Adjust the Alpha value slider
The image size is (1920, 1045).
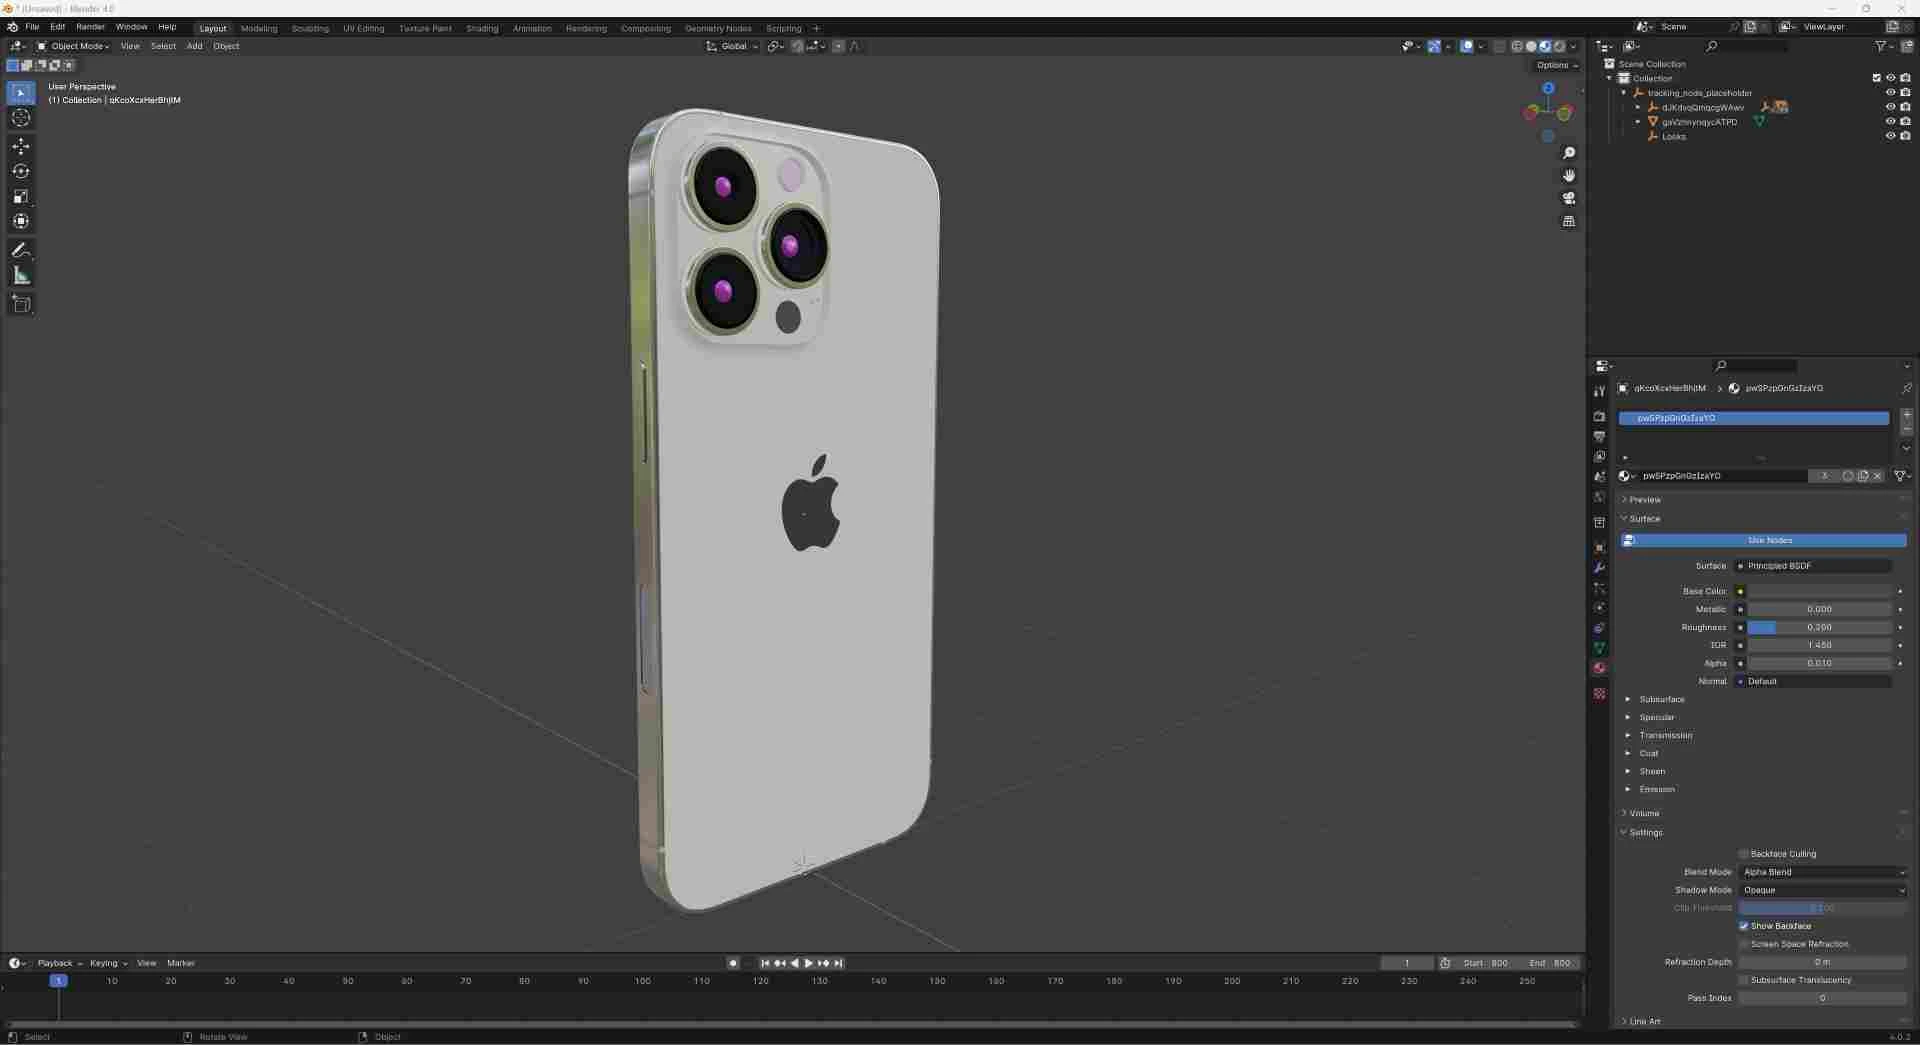(x=1819, y=663)
